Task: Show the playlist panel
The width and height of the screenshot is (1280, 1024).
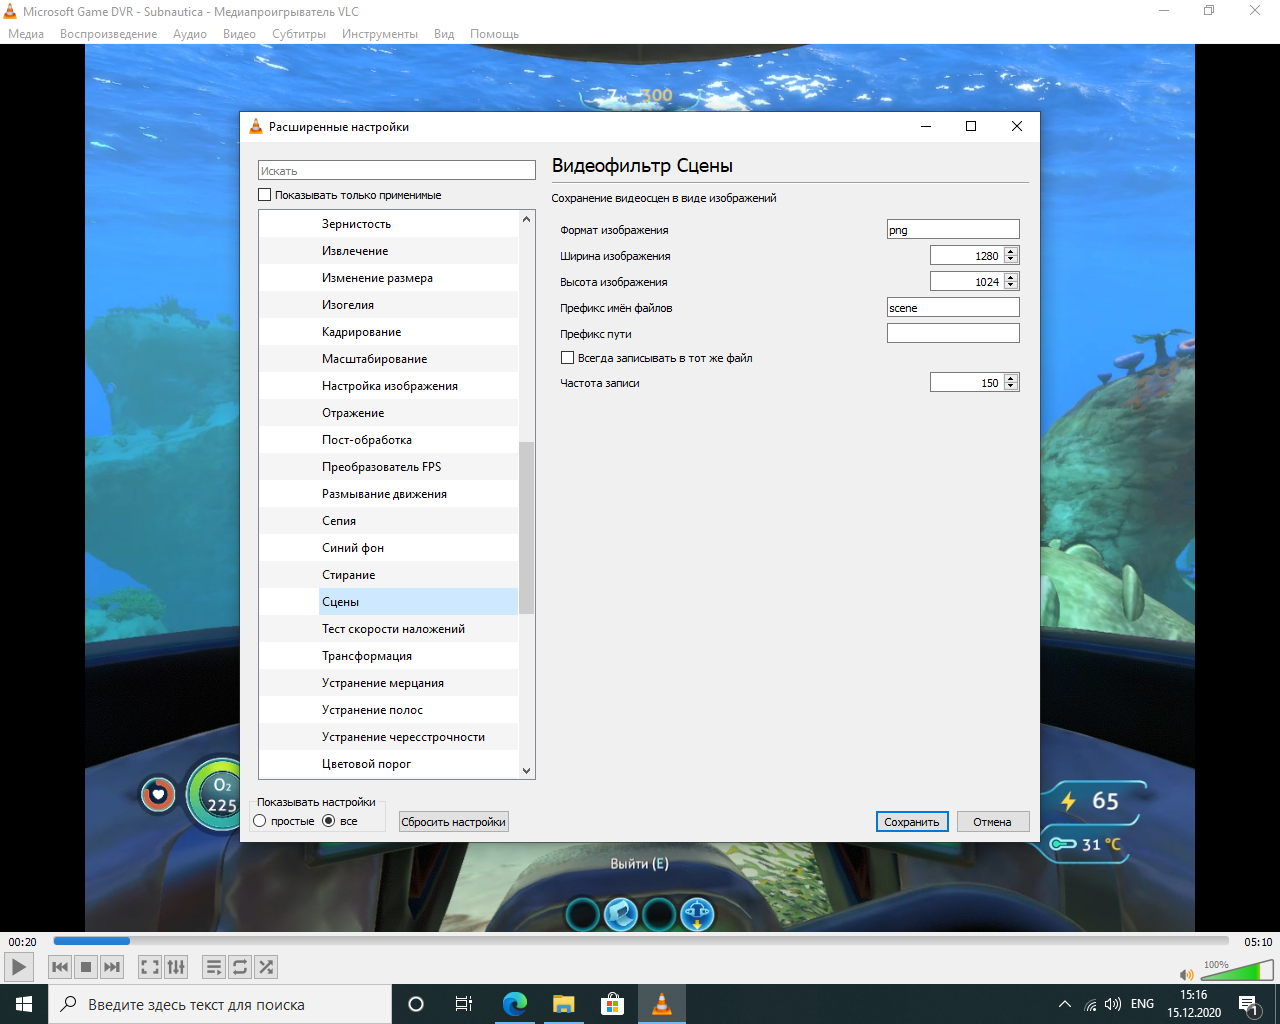Action: tap(214, 967)
